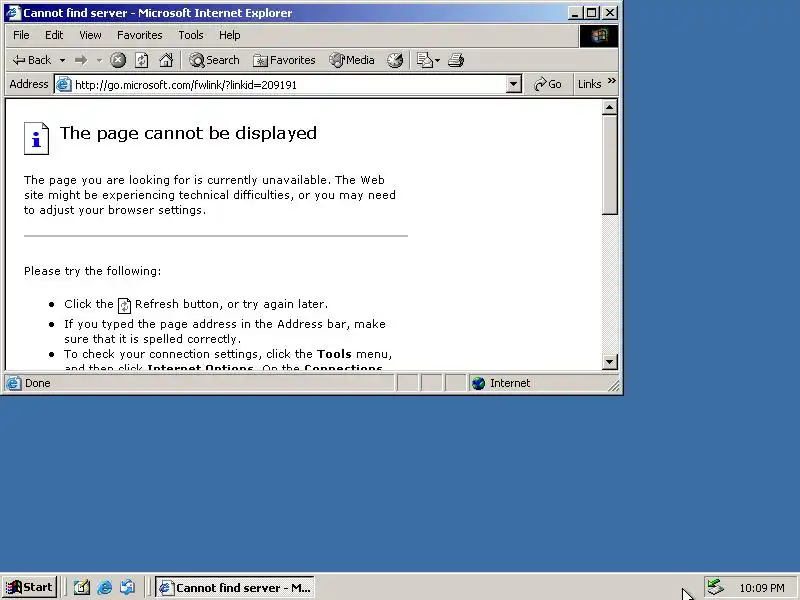The width and height of the screenshot is (800, 600).
Task: Open the View menu
Action: tap(90, 35)
